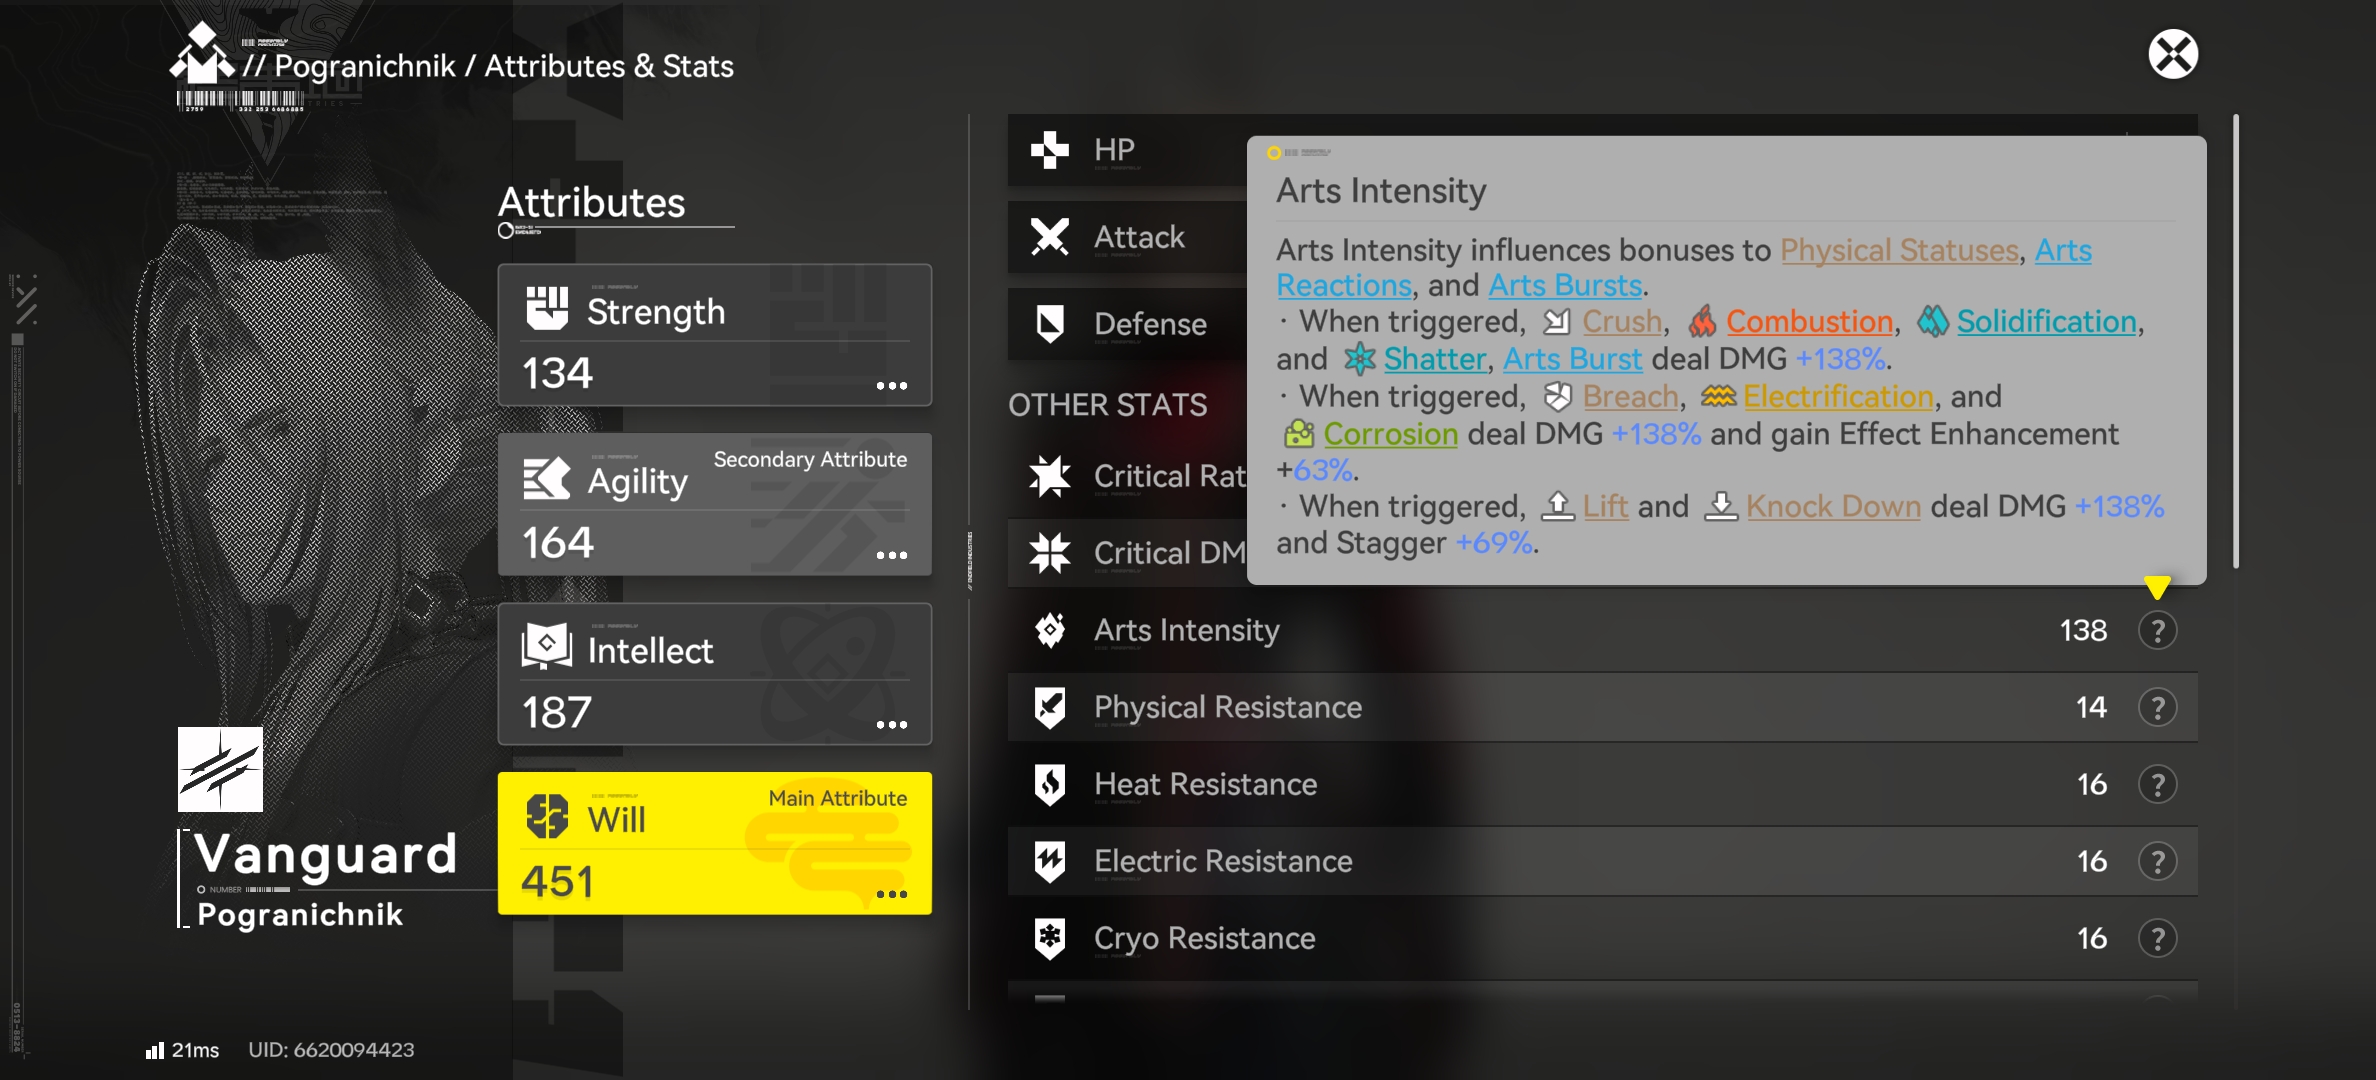
Task: Select the Will main attribute card
Action: (714, 843)
